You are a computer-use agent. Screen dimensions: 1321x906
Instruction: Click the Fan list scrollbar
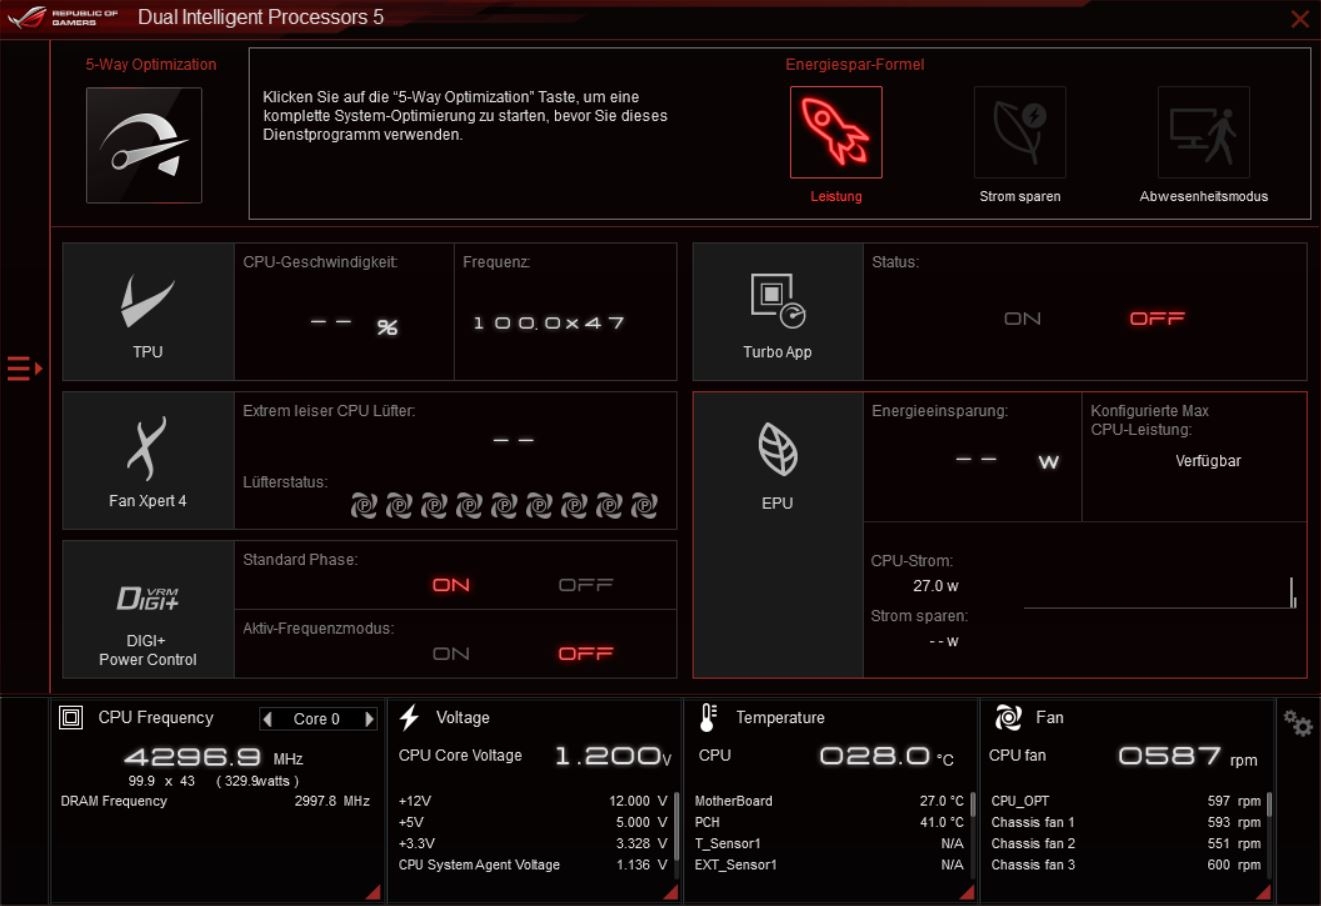(1269, 806)
